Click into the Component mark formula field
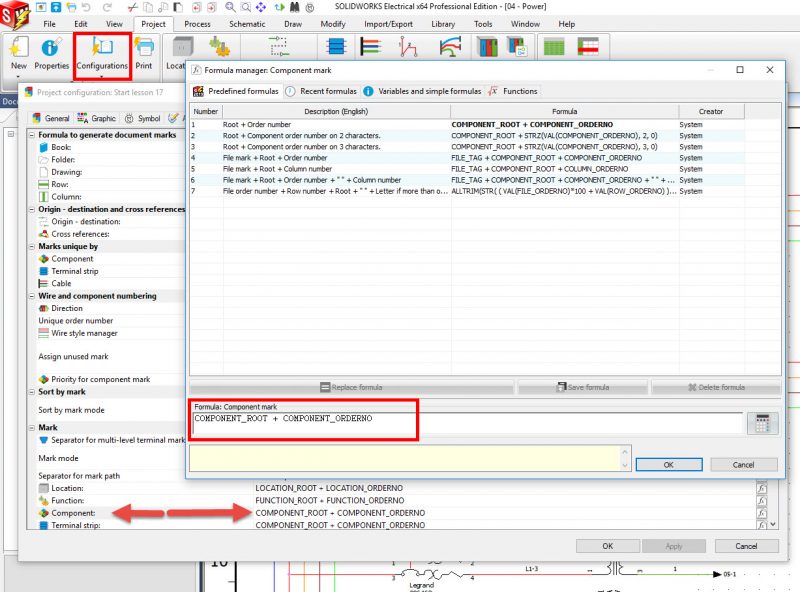800x592 pixels. [467, 423]
